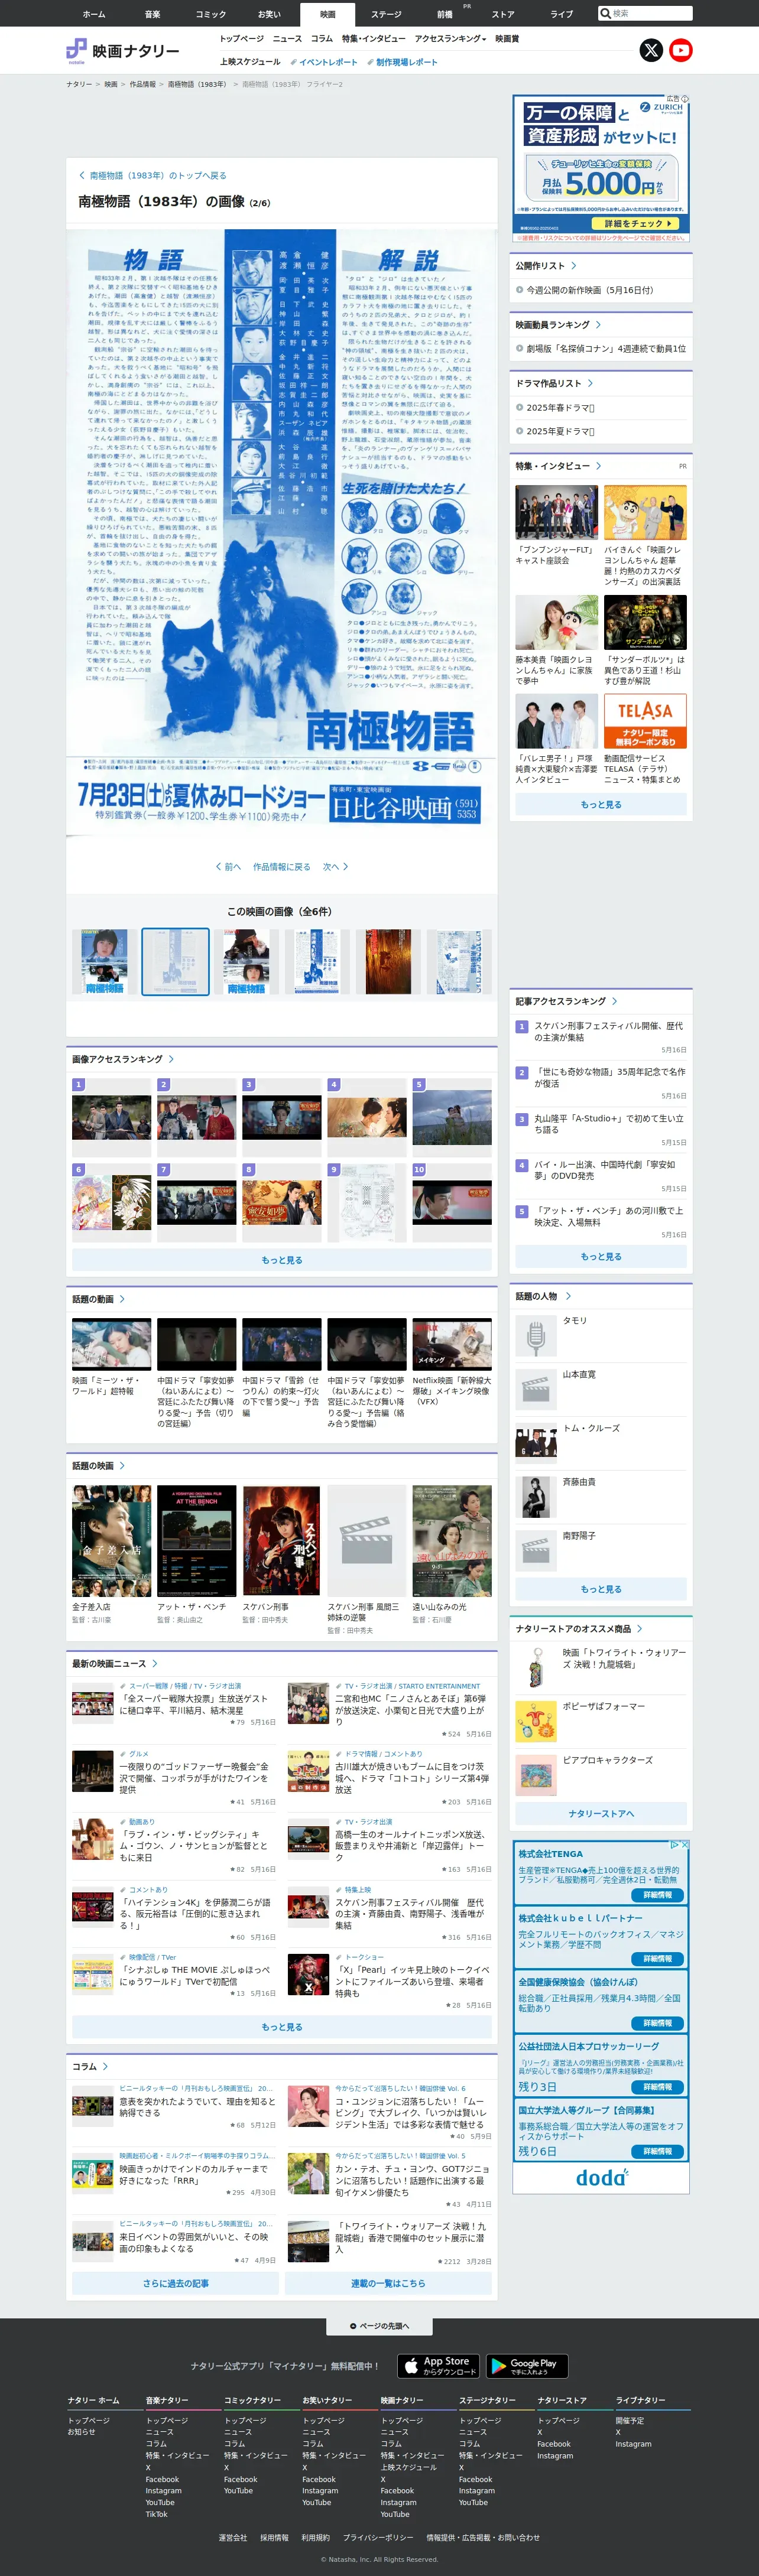Screen dimensions: 759x2576
Task: Open the Tamori microphone placeholder icon
Action: pos(535,1335)
